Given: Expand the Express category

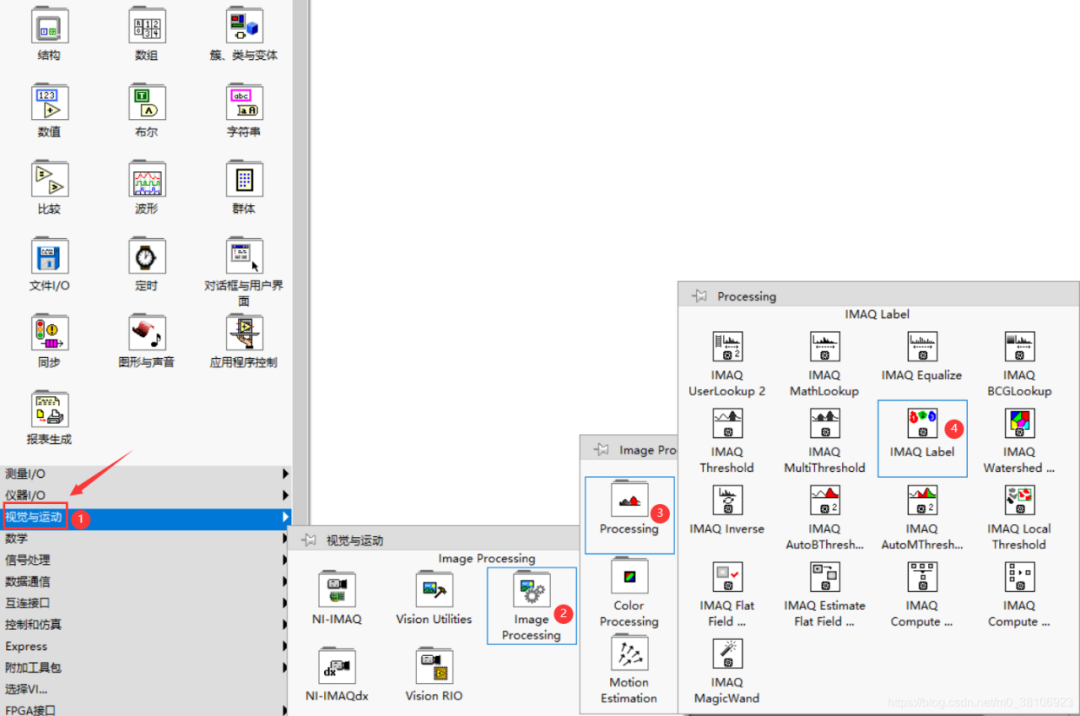Looking at the screenshot, I should 145,646.
